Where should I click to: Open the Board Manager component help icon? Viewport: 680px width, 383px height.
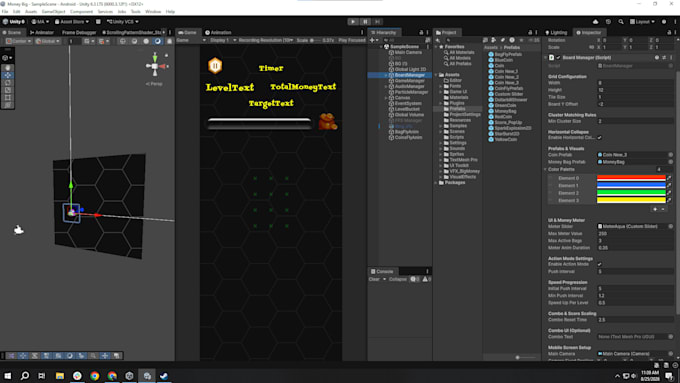point(657,58)
